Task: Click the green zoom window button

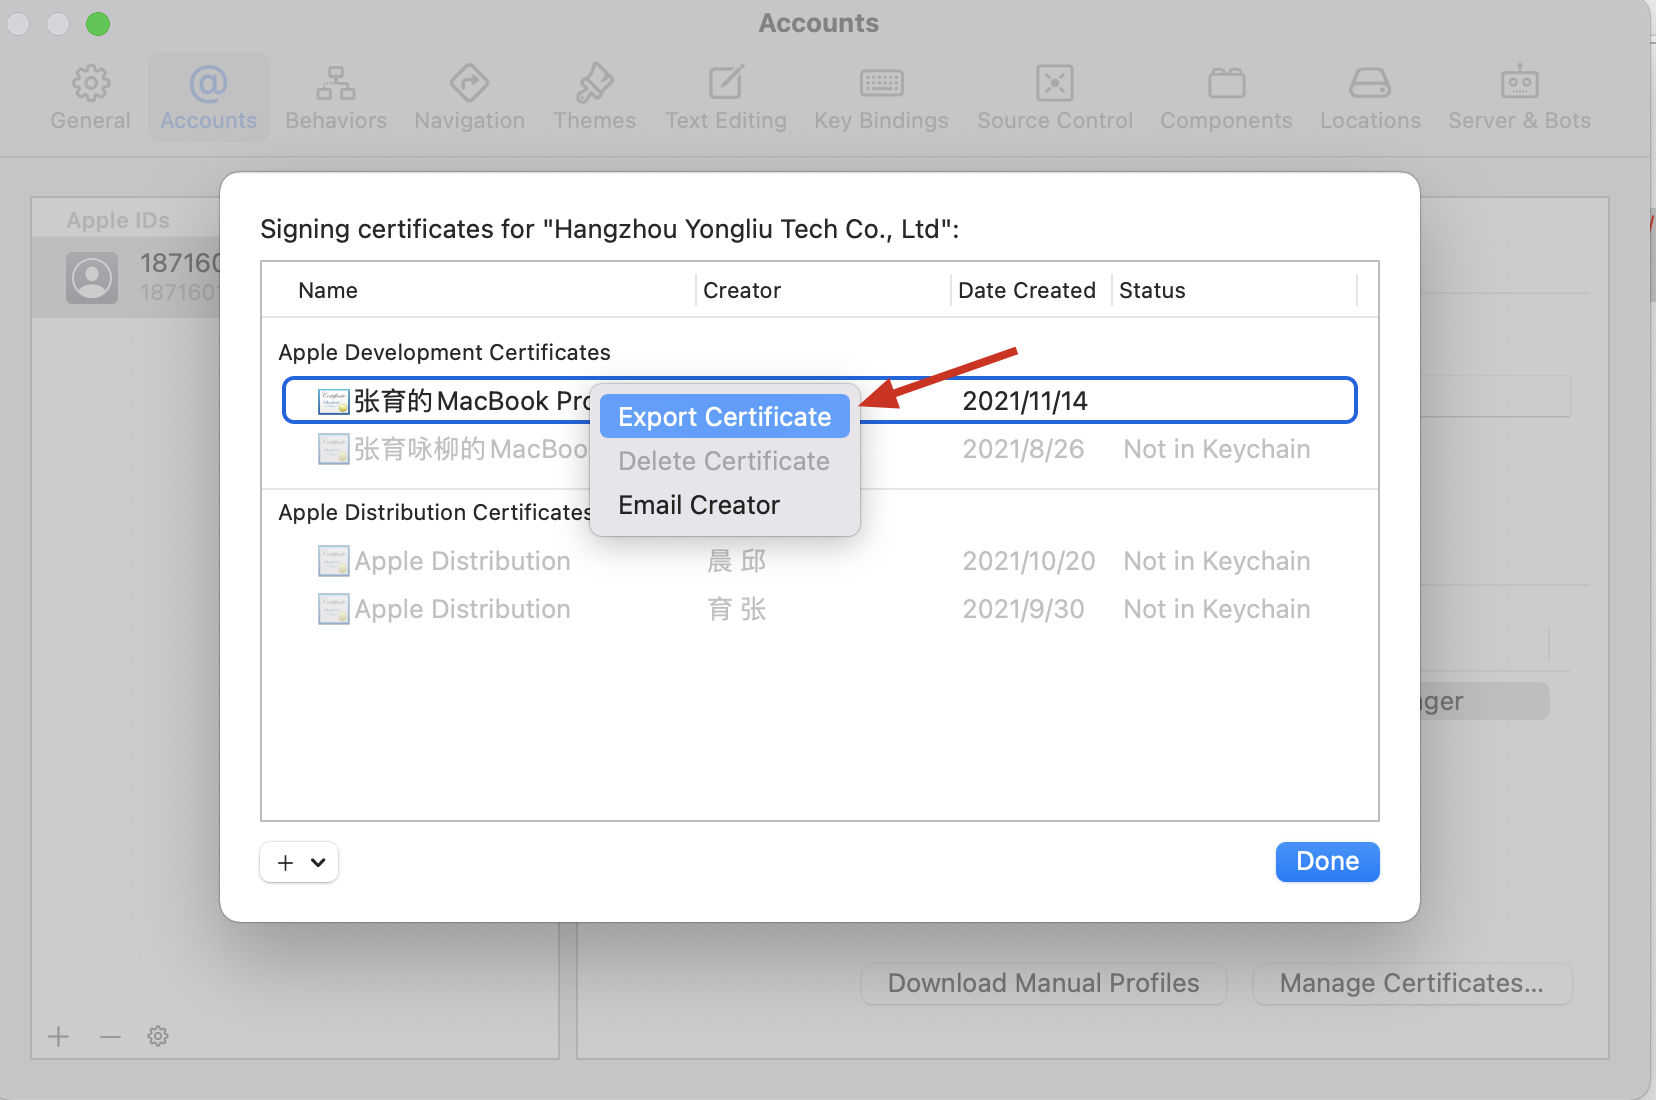Action: (98, 23)
